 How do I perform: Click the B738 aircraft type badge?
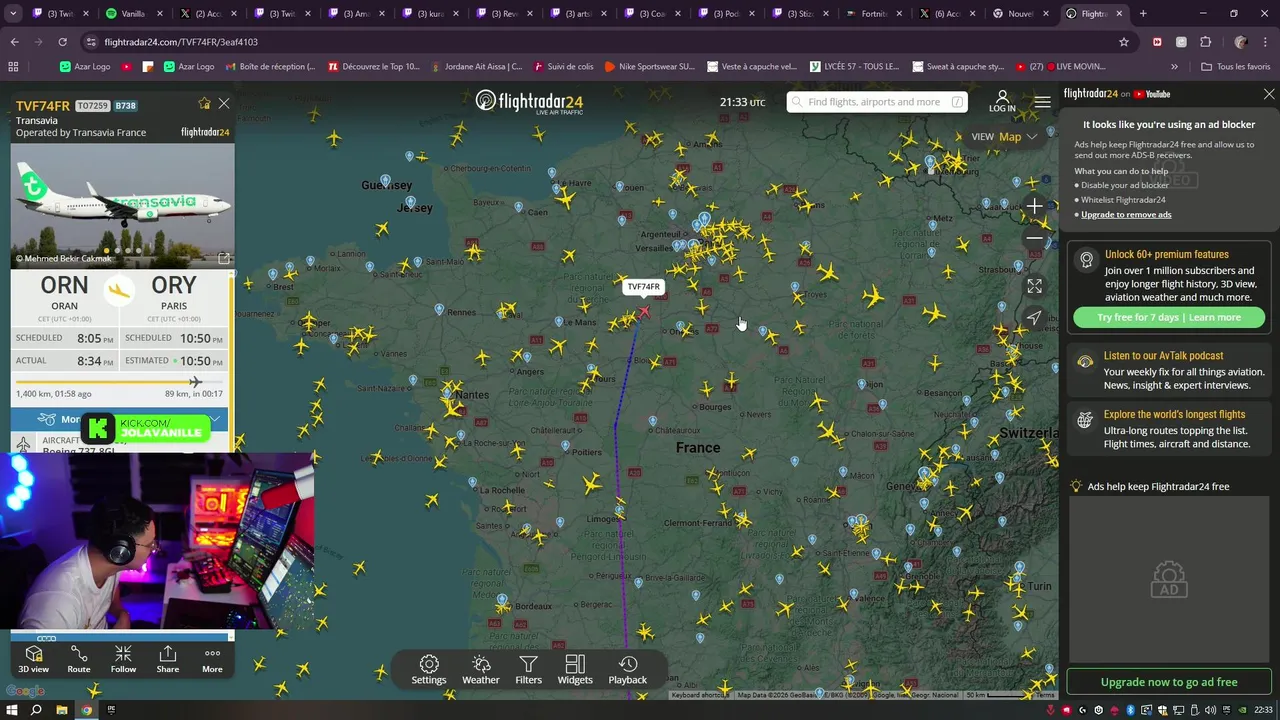[x=125, y=106]
